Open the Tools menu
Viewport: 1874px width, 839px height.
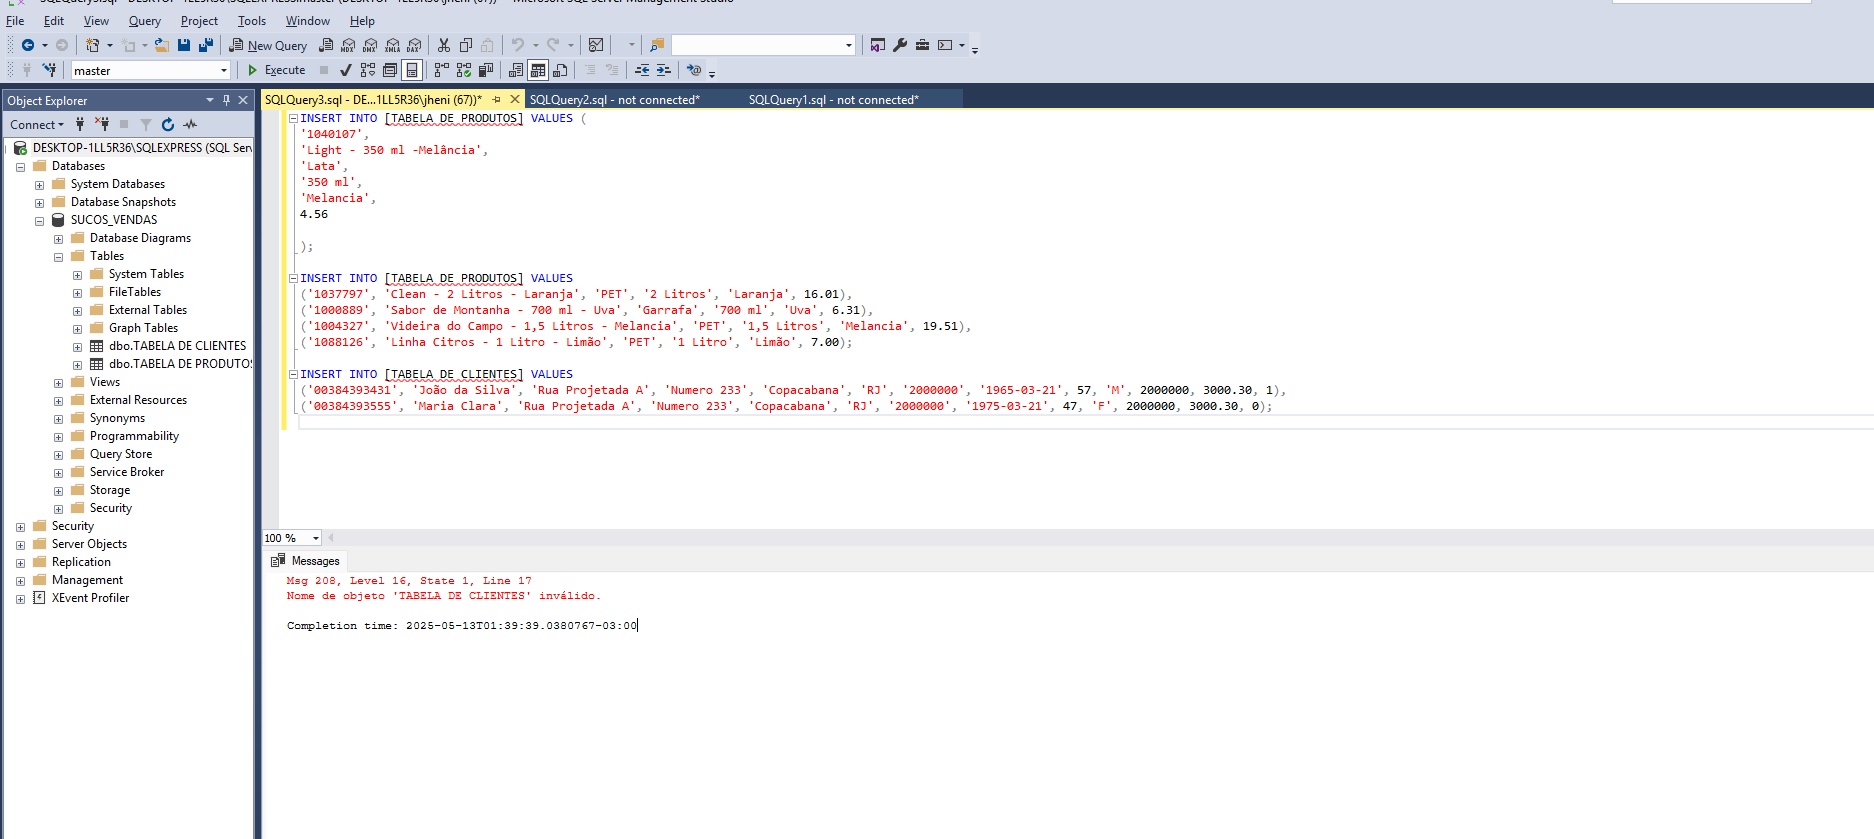click(252, 21)
